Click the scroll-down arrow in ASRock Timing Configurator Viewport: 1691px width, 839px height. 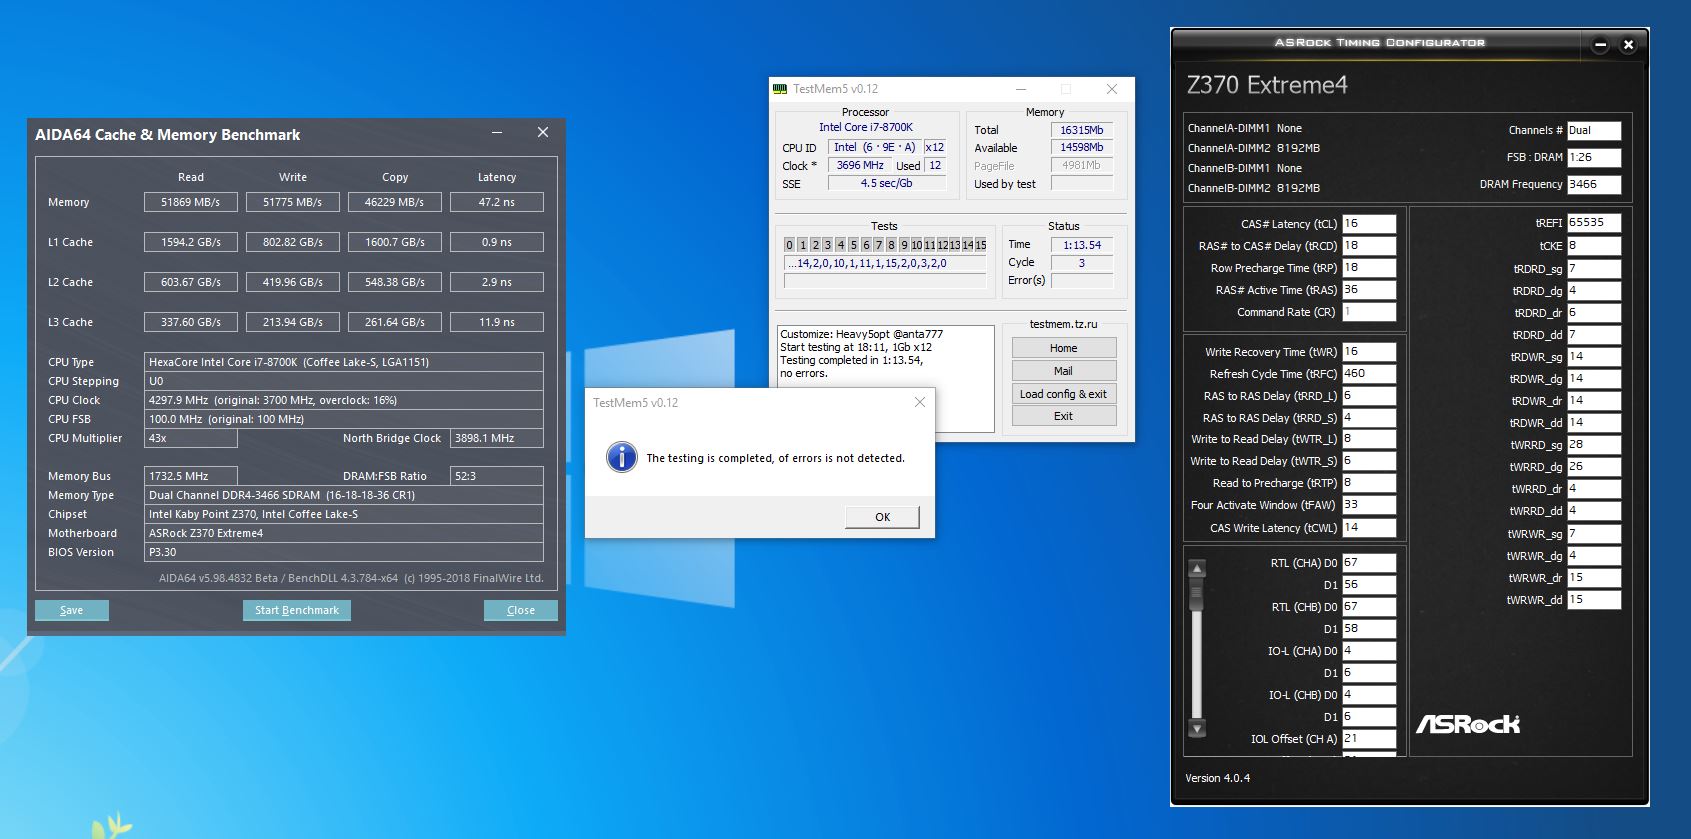tap(1197, 727)
